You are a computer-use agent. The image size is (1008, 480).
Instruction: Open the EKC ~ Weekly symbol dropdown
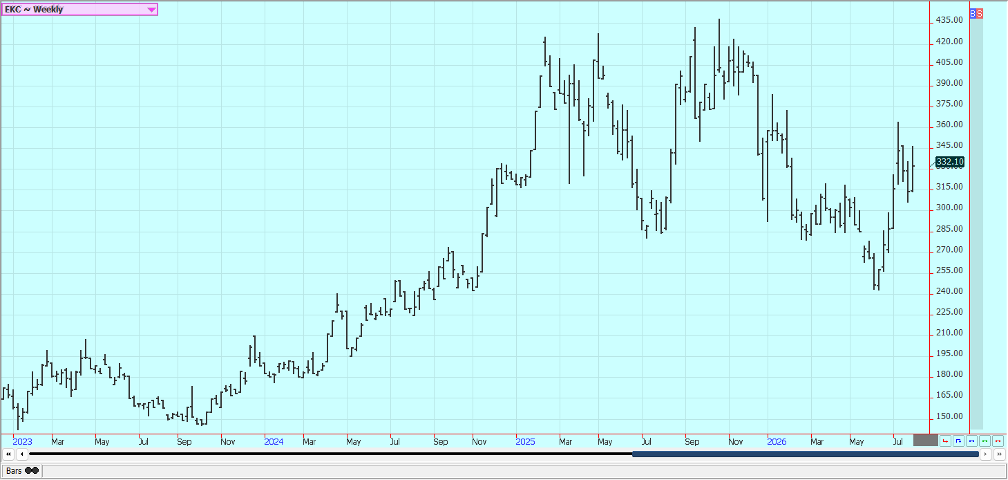[x=79, y=10]
